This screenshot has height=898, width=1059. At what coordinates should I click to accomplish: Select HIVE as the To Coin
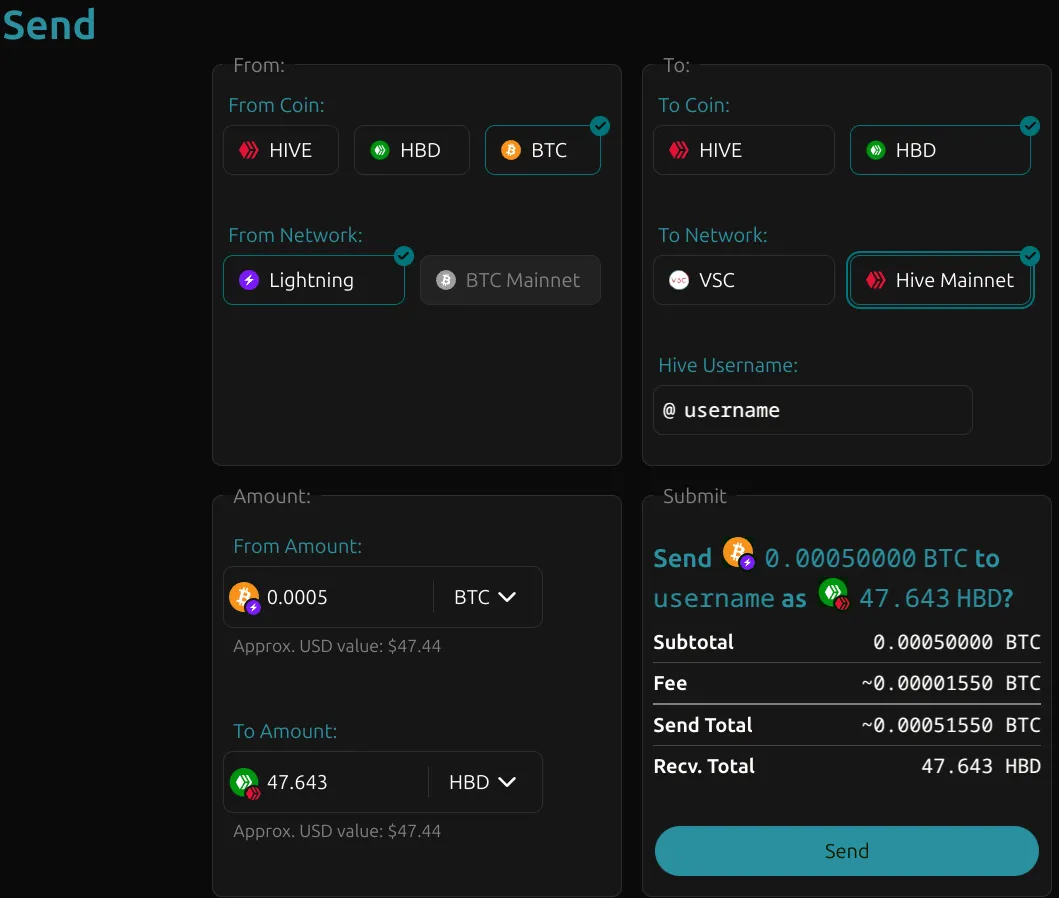point(744,150)
